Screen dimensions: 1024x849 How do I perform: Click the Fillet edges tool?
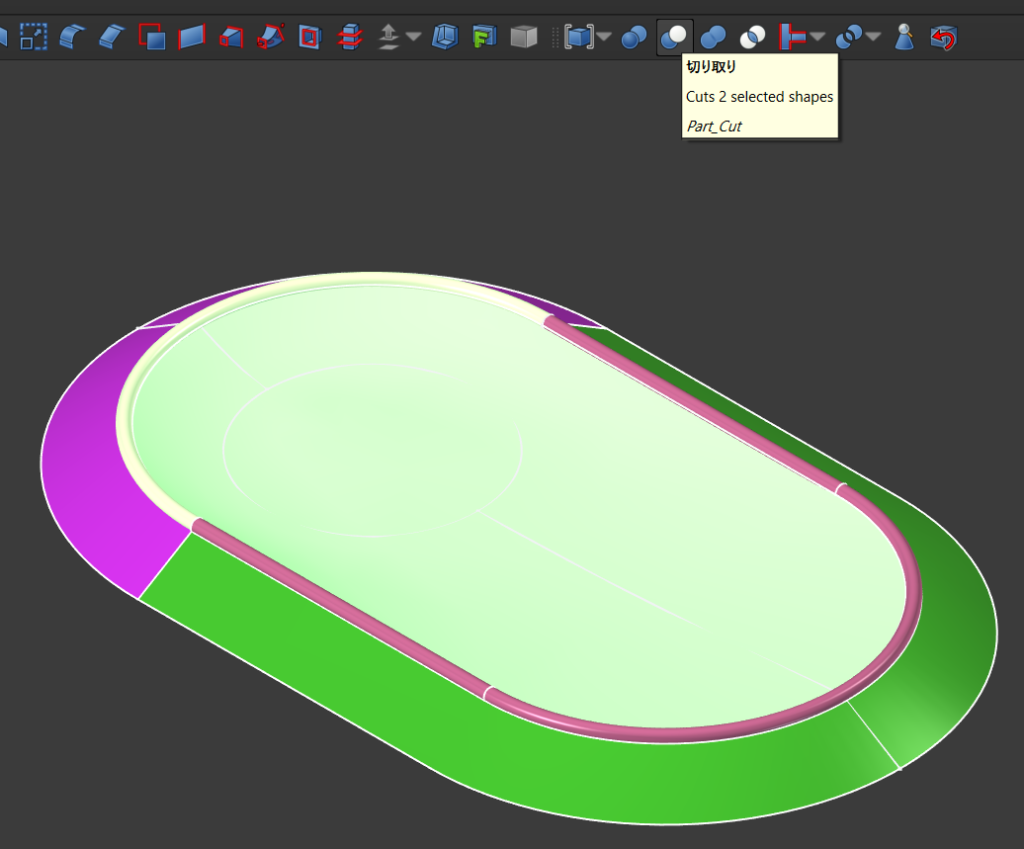[x=73, y=38]
